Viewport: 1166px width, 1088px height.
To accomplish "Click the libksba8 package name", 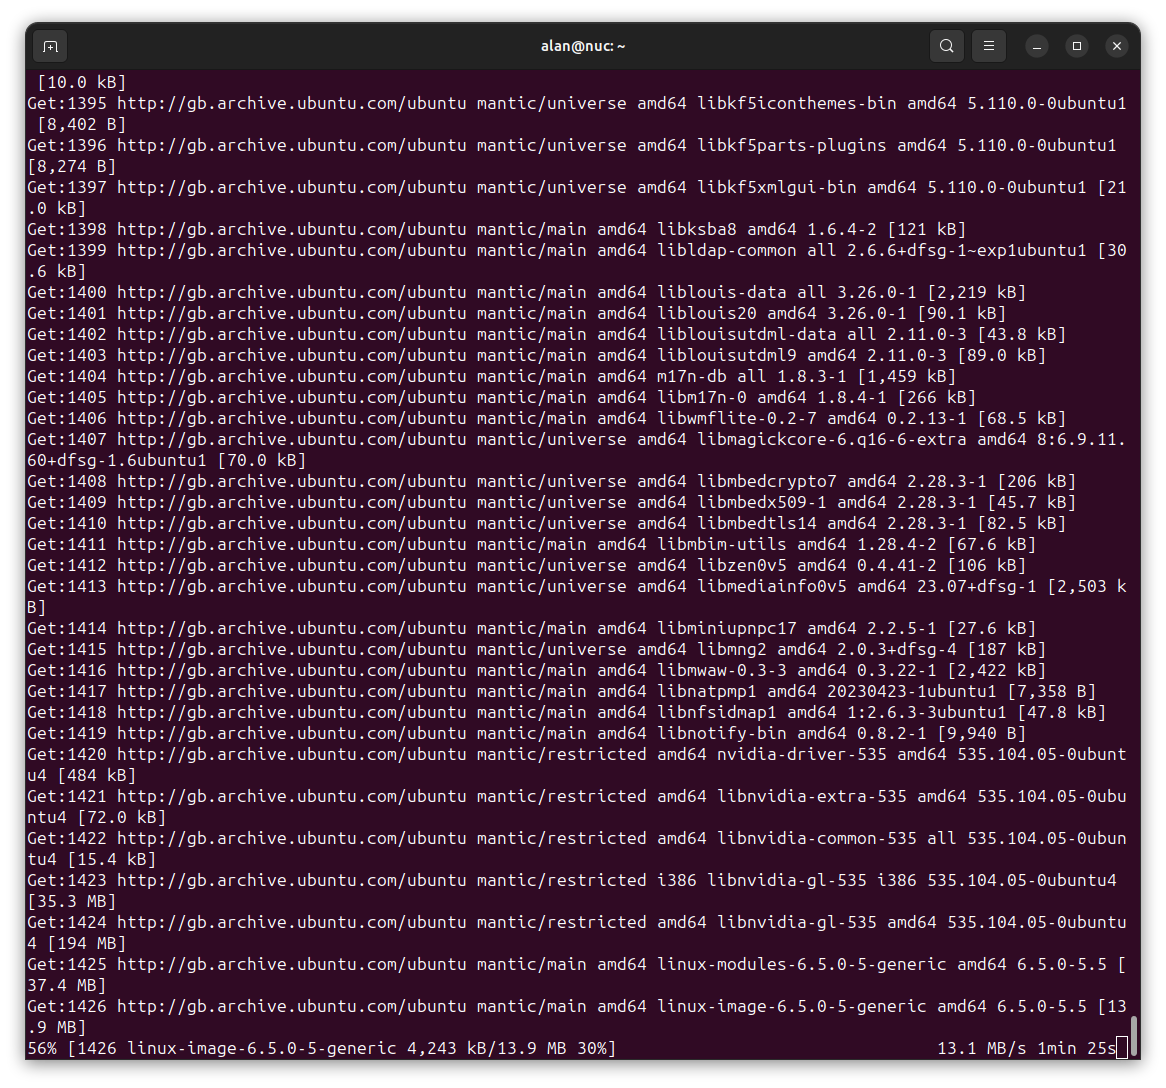I will coord(697,229).
